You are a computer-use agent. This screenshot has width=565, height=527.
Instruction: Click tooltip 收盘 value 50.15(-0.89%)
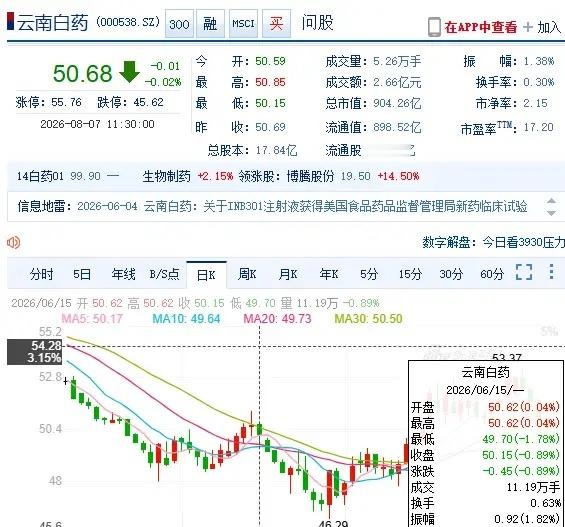coord(521,455)
